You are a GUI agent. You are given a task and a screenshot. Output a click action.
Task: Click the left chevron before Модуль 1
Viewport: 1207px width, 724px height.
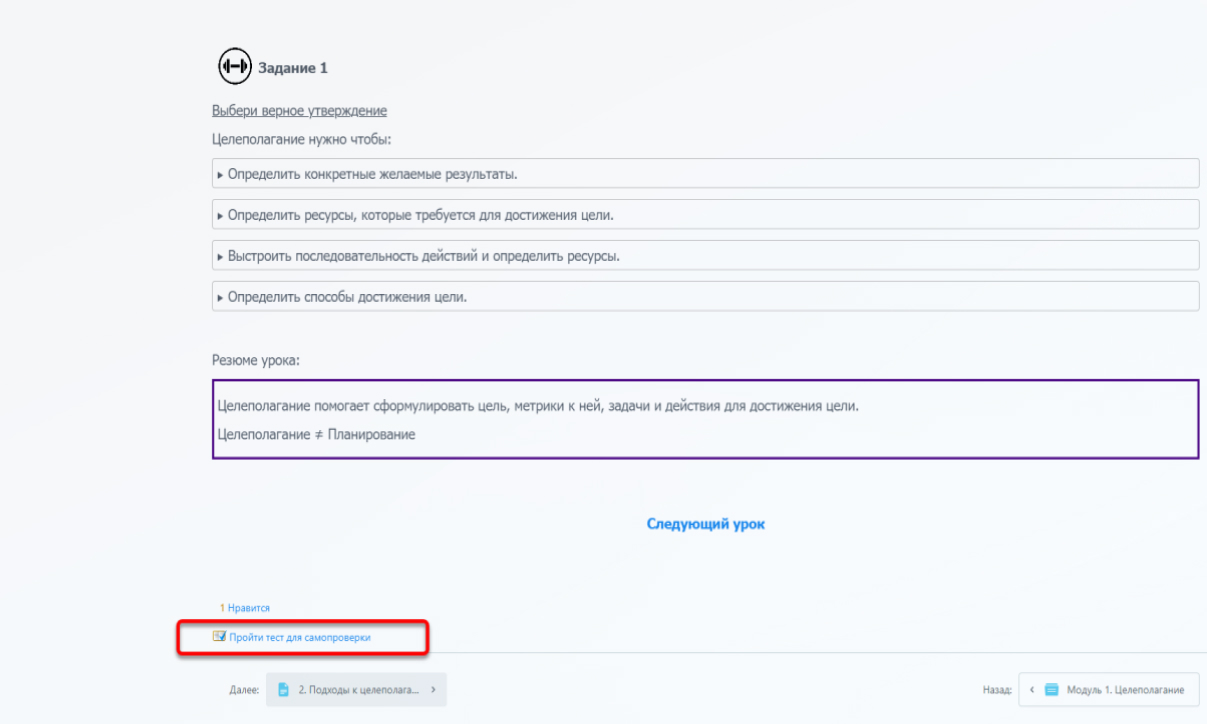tap(1032, 690)
